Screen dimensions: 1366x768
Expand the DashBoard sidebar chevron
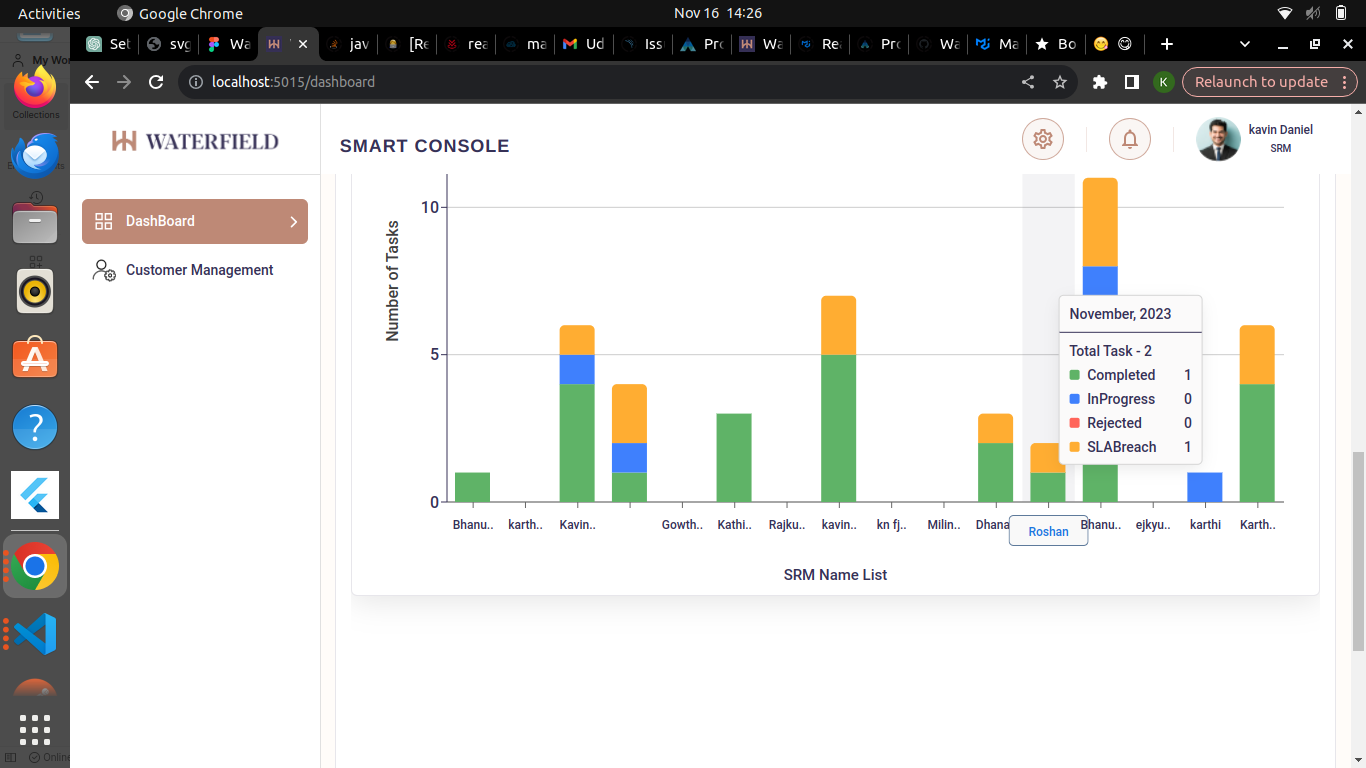(293, 221)
